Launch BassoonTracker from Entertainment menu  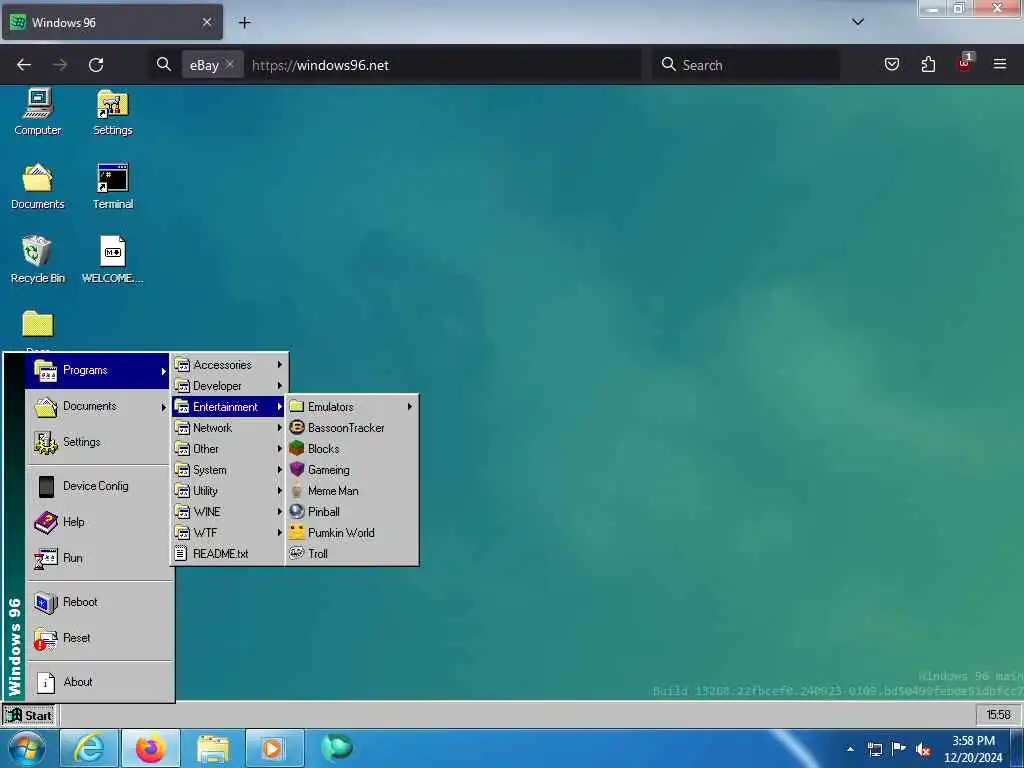pos(352,428)
